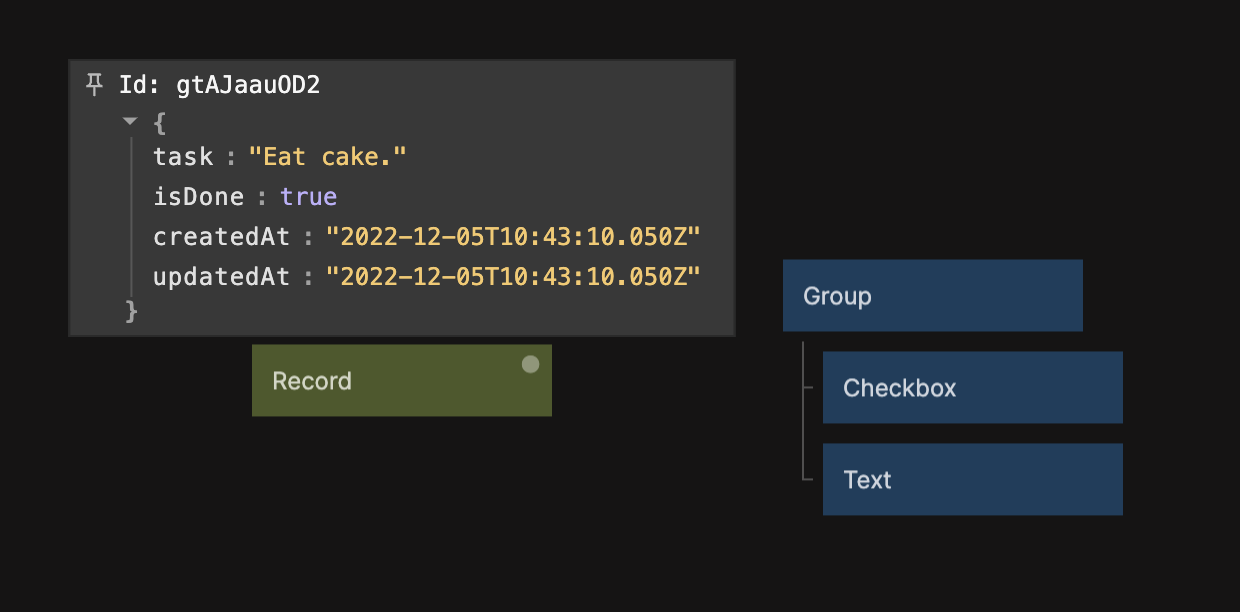
Task: Select the Group node
Action: point(932,296)
